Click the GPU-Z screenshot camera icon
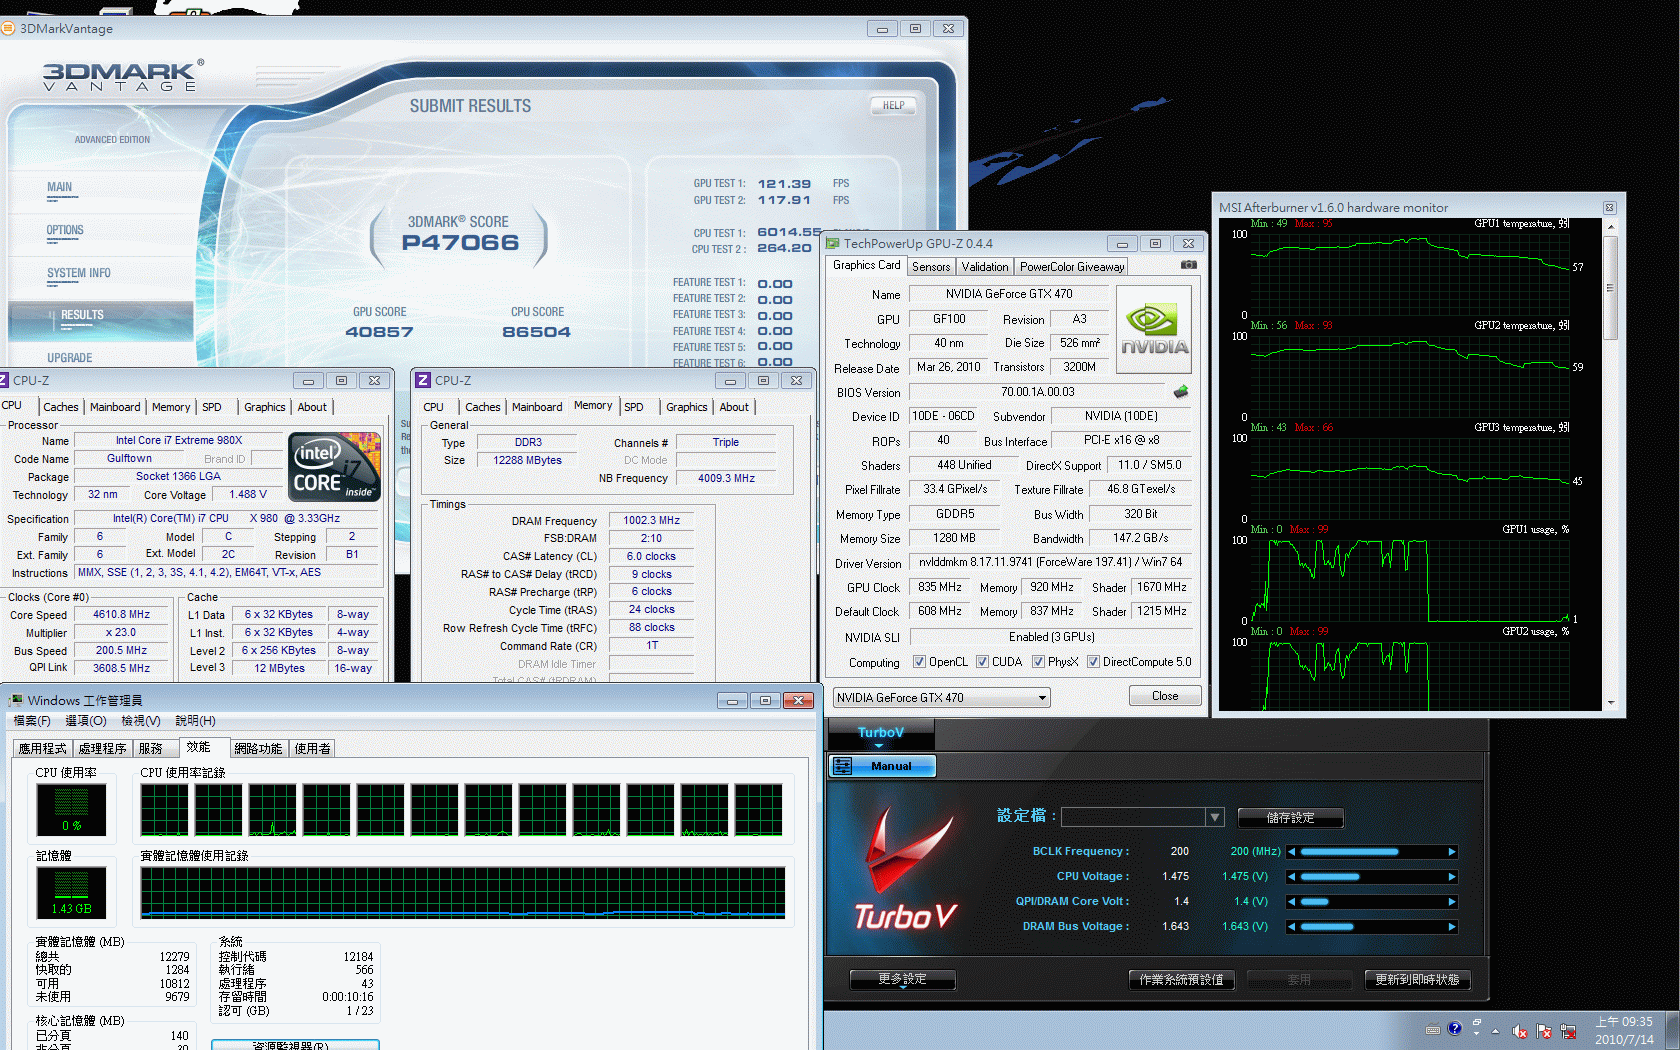The height and width of the screenshot is (1050, 1680). coord(1188,265)
